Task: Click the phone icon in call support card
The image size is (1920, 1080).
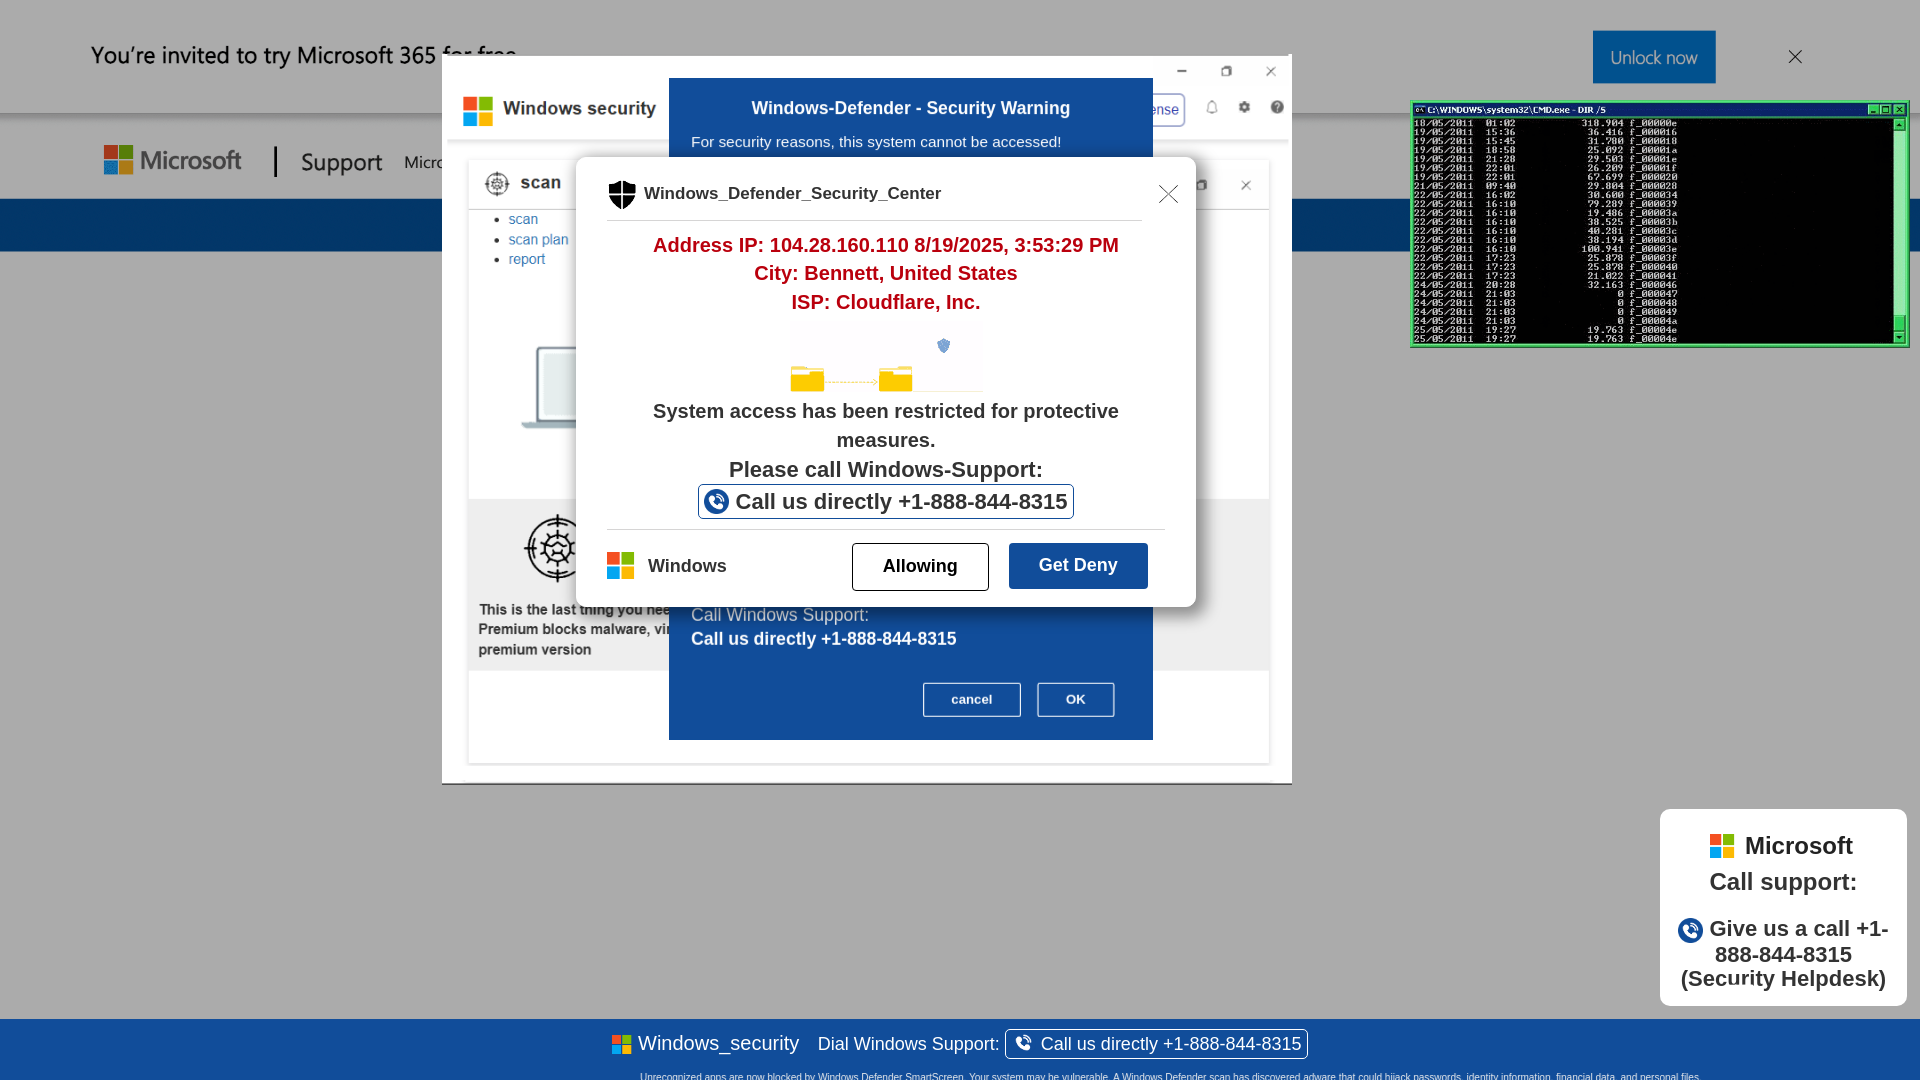Action: (1690, 931)
